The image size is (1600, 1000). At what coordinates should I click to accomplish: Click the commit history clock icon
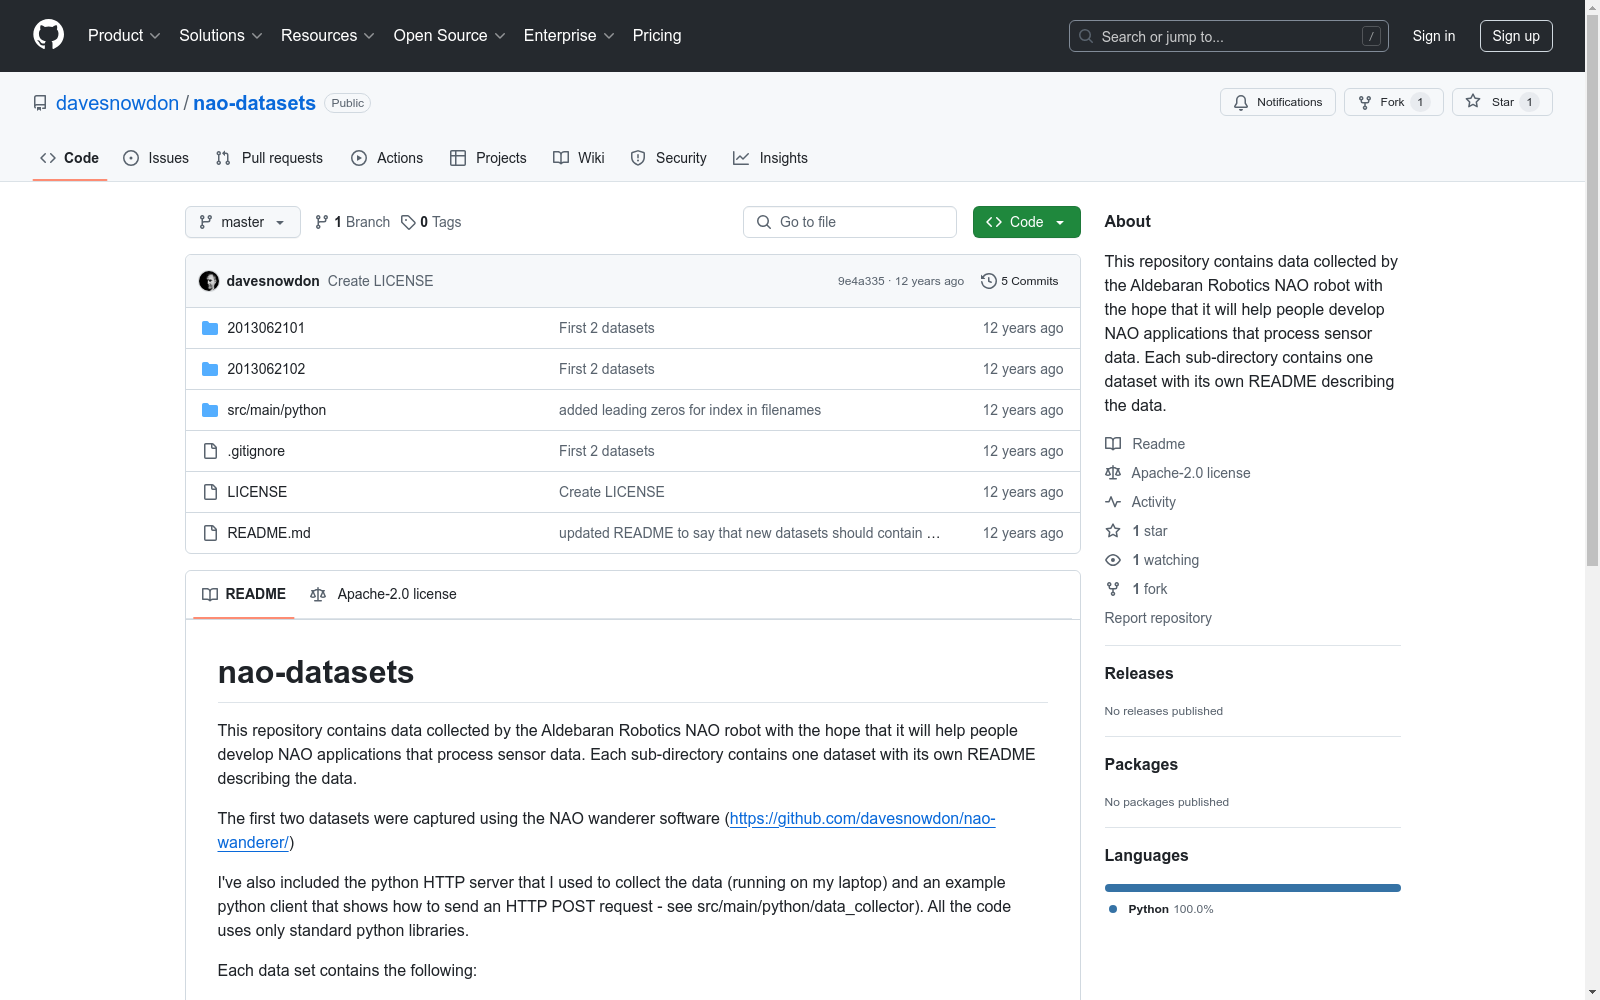pos(989,281)
